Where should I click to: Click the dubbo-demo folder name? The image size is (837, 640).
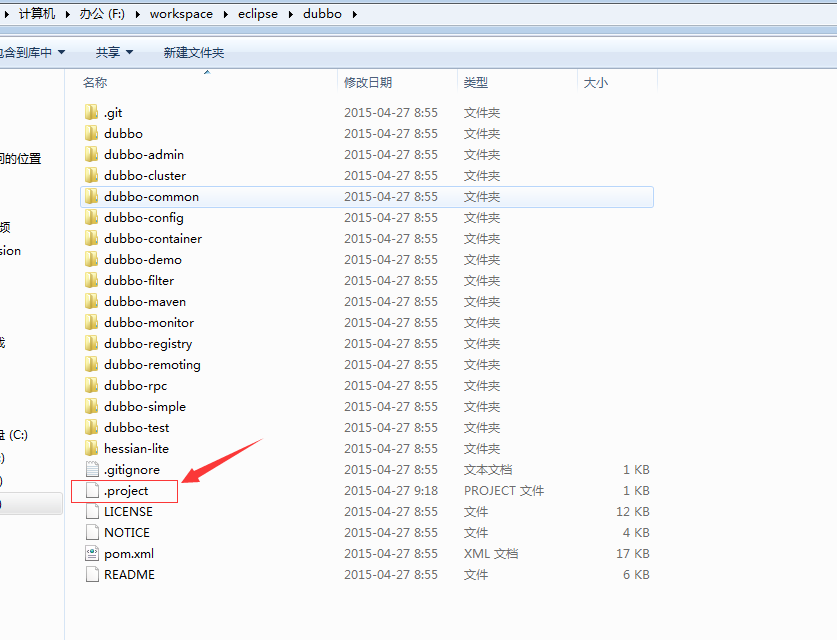pyautogui.click(x=143, y=259)
